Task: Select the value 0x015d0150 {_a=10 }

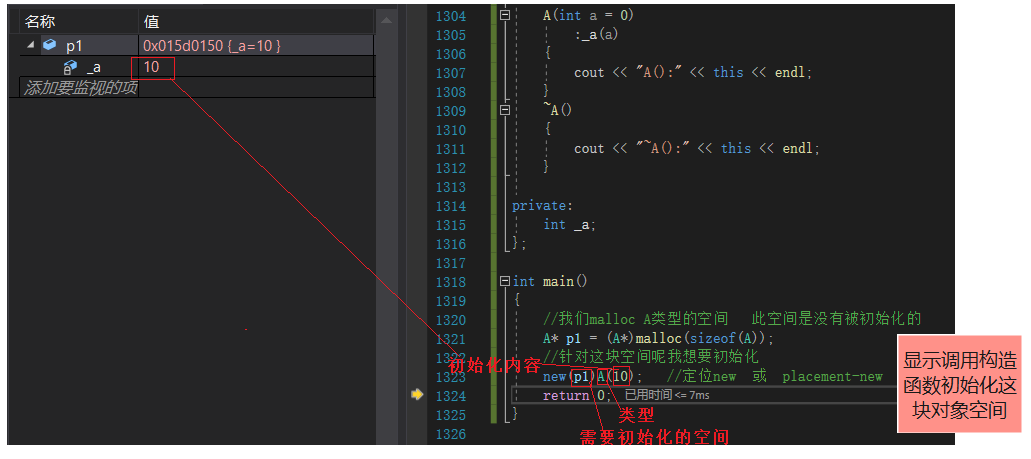Action: (212, 46)
